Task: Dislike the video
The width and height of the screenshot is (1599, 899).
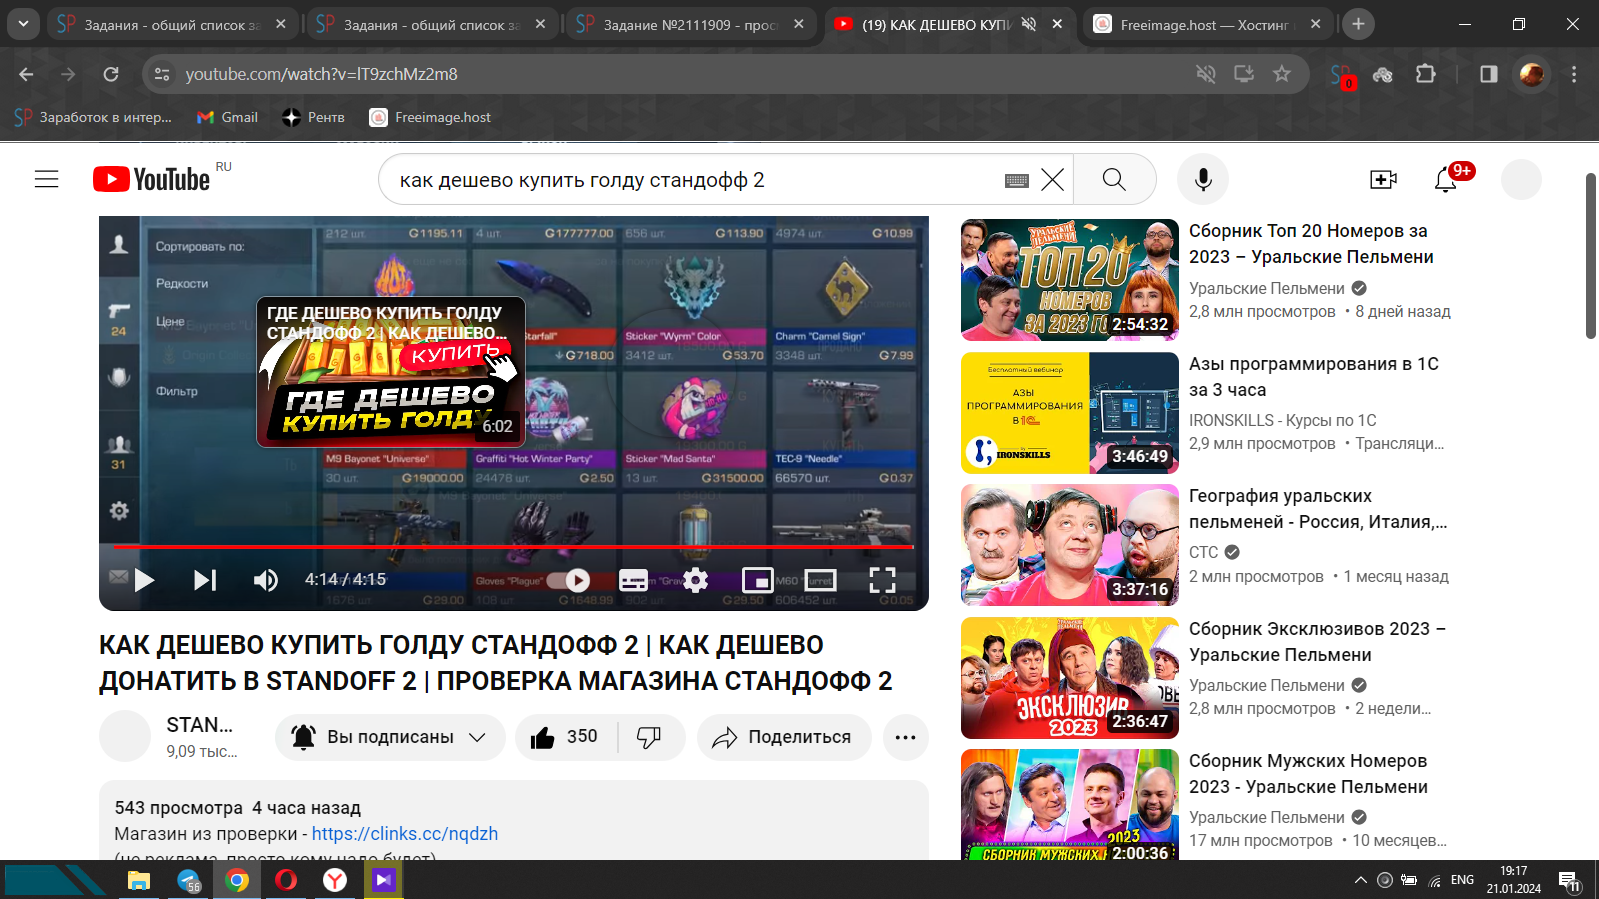Action: click(x=650, y=737)
